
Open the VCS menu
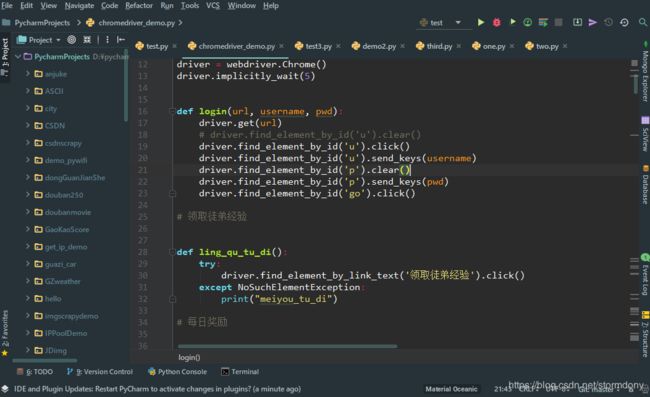(213, 5)
